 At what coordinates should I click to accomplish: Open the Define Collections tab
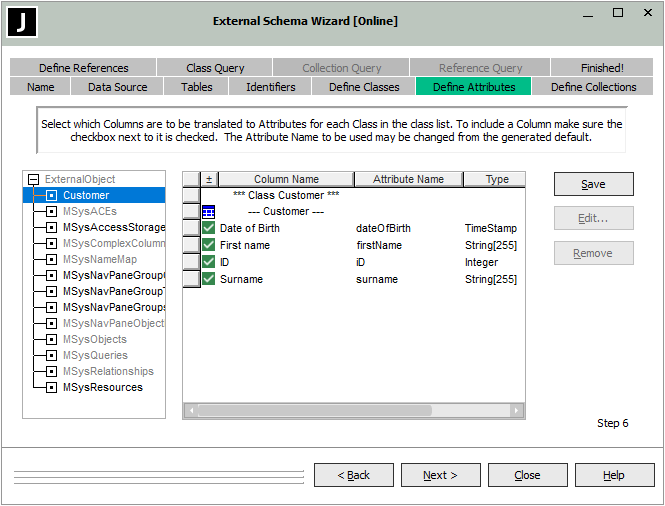click(x=593, y=87)
